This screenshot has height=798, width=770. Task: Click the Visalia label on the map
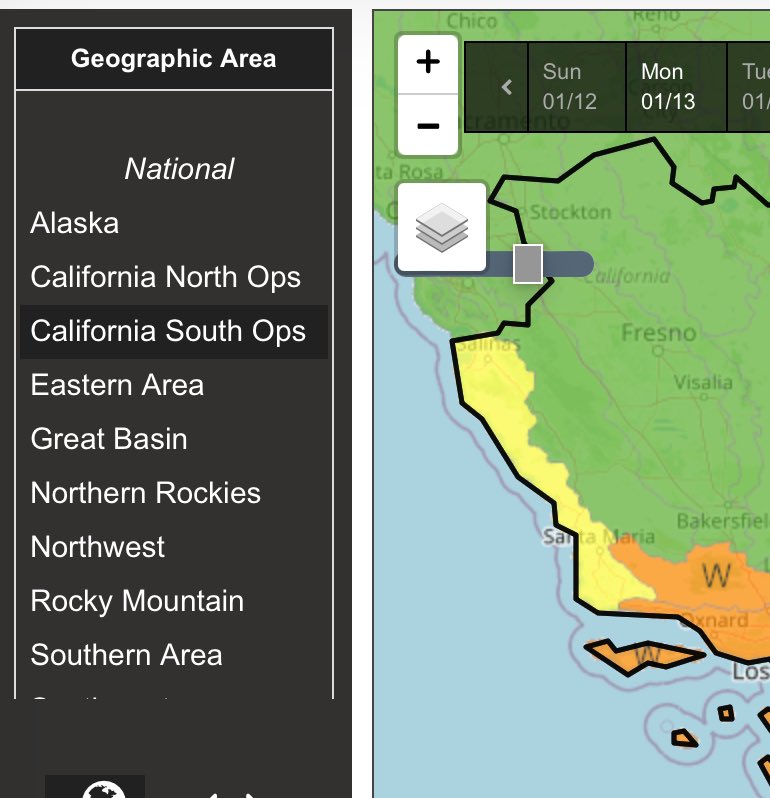(703, 382)
